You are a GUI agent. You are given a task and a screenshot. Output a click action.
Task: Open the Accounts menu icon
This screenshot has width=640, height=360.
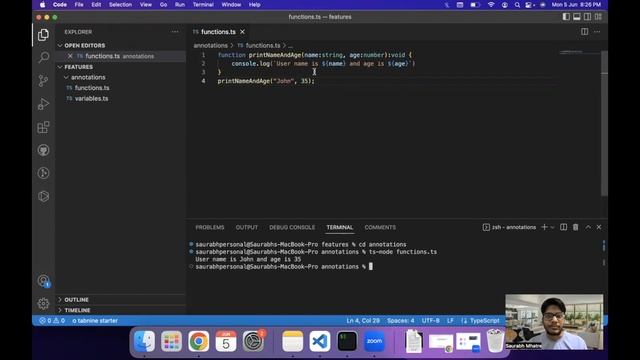tap(43, 281)
